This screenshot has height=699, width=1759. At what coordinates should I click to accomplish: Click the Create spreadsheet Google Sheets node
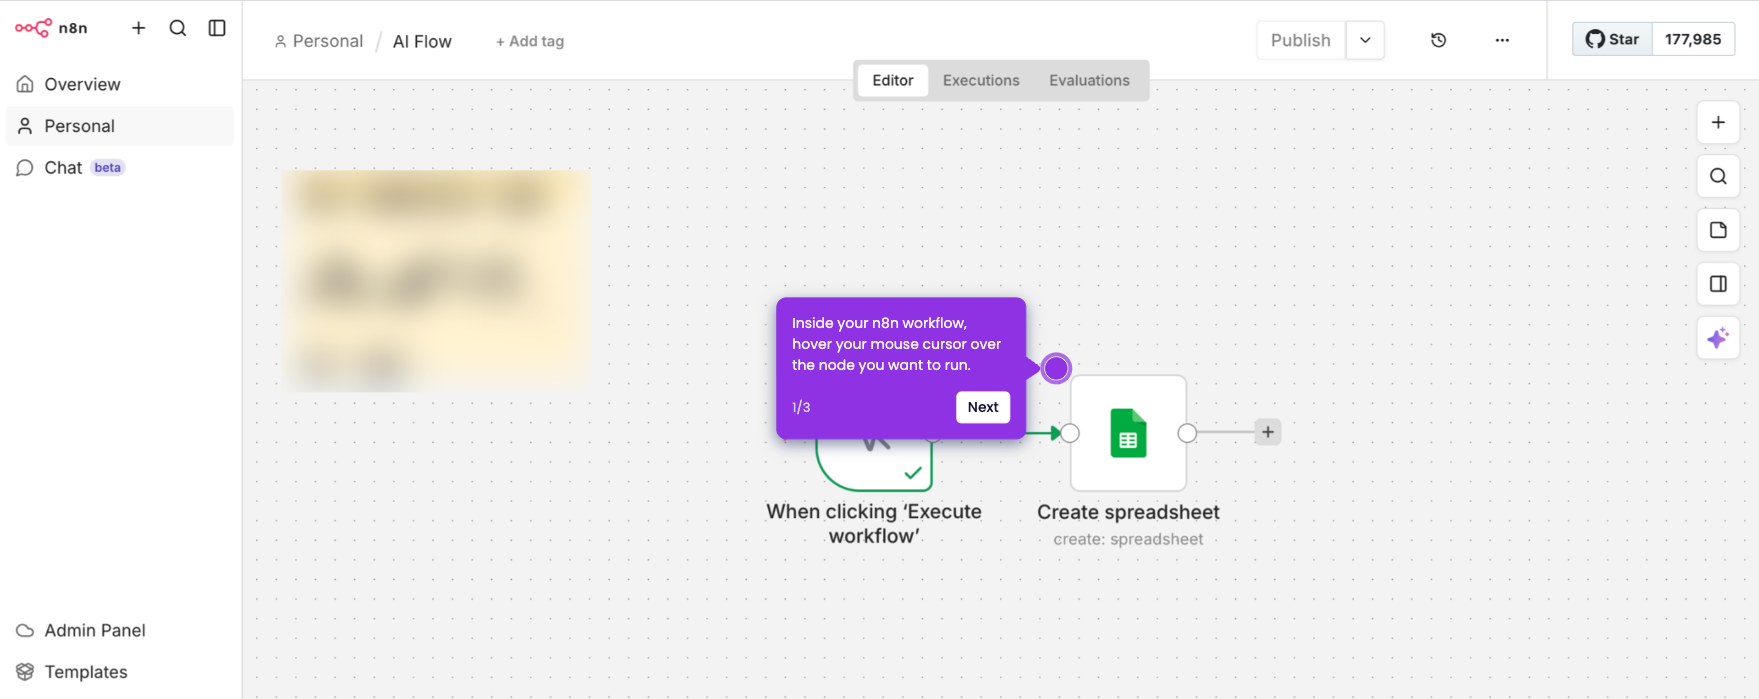click(x=1128, y=433)
